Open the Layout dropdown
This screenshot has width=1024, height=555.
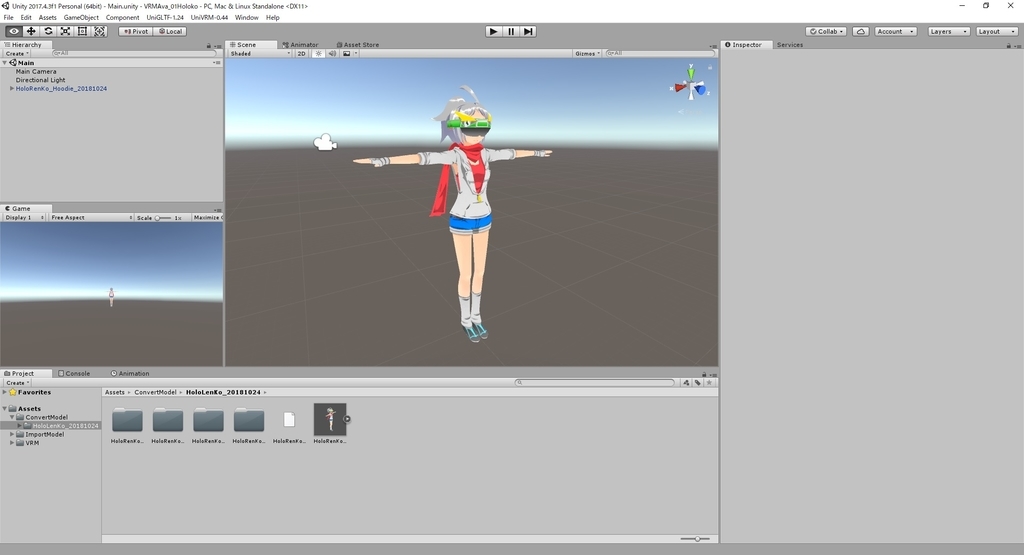(x=996, y=31)
